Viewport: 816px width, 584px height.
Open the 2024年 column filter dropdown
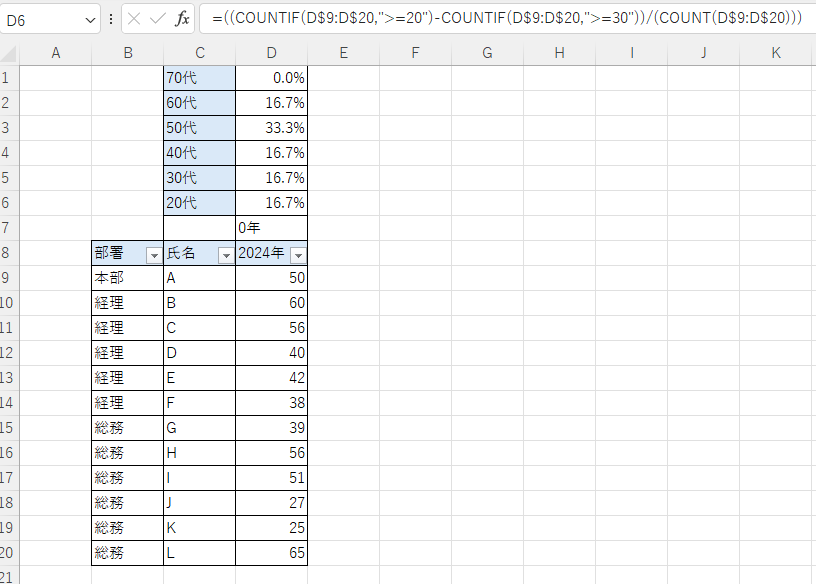click(297, 255)
